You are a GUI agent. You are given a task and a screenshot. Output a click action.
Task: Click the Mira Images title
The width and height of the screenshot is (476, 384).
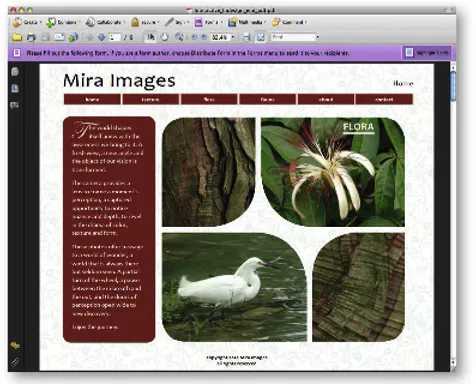coord(119,81)
